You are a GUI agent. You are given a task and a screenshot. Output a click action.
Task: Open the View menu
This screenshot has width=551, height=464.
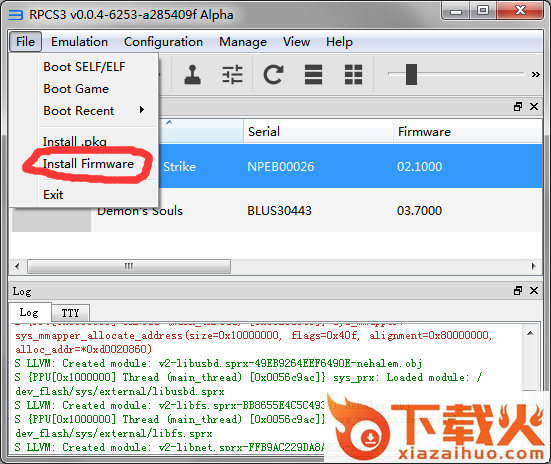click(x=297, y=42)
